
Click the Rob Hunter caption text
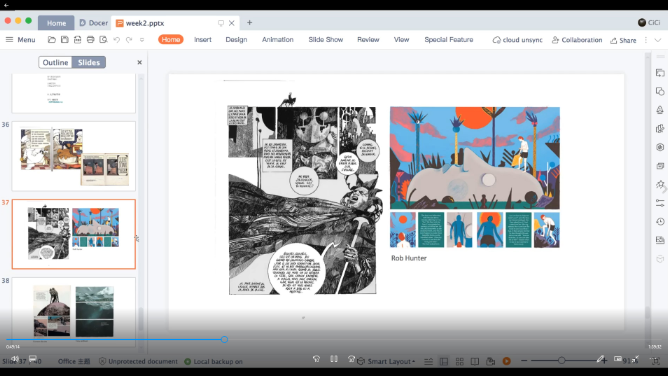coord(409,258)
